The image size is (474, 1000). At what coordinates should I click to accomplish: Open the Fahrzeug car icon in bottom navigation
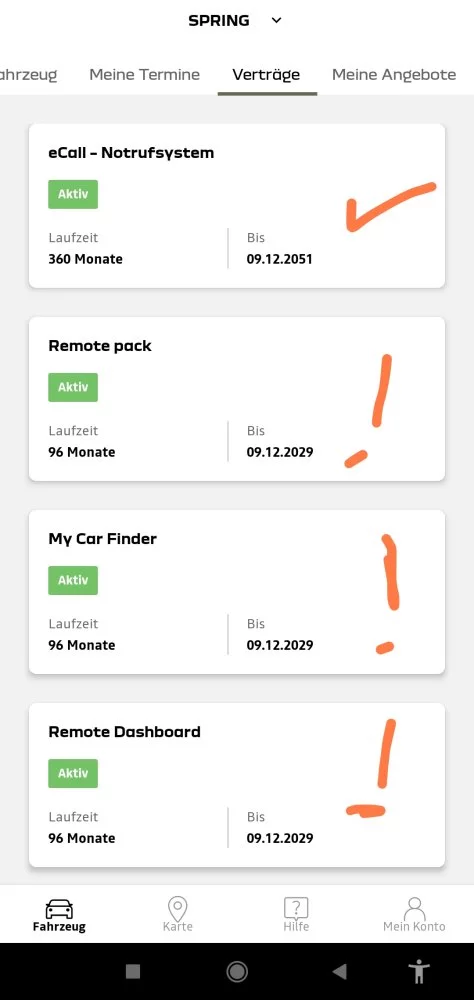tap(59, 908)
